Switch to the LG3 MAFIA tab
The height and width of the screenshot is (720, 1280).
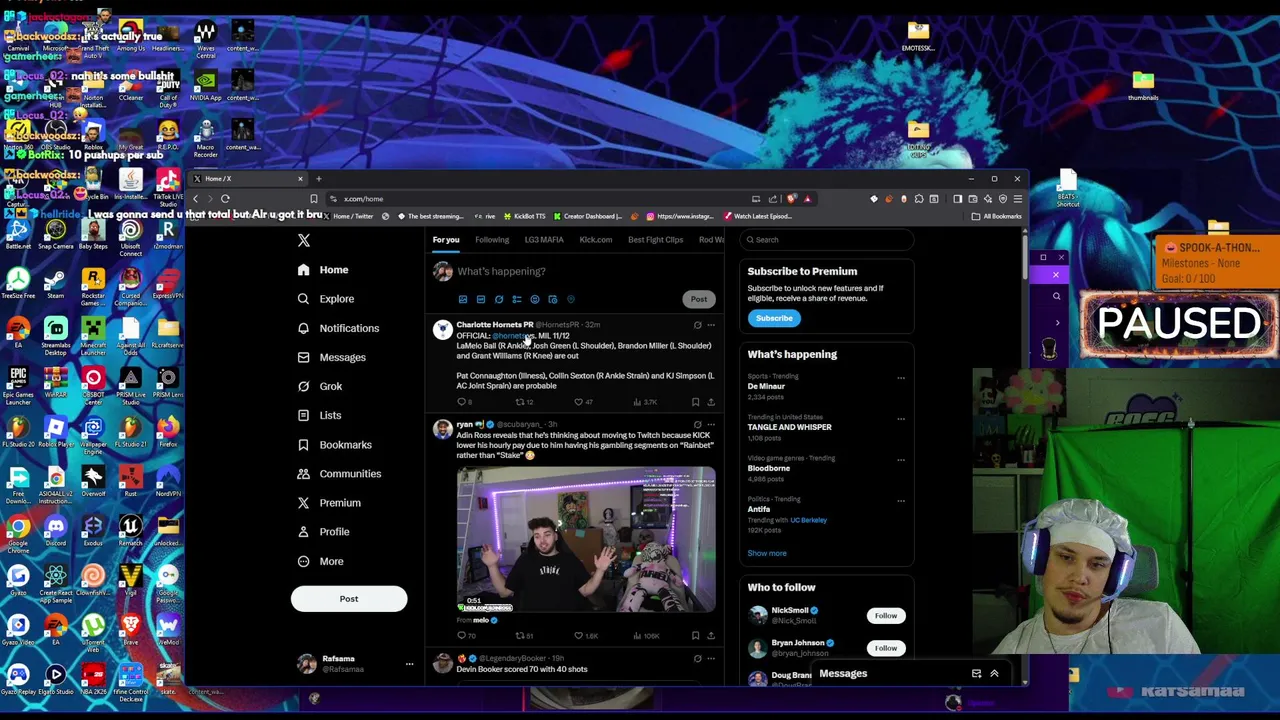click(x=544, y=240)
